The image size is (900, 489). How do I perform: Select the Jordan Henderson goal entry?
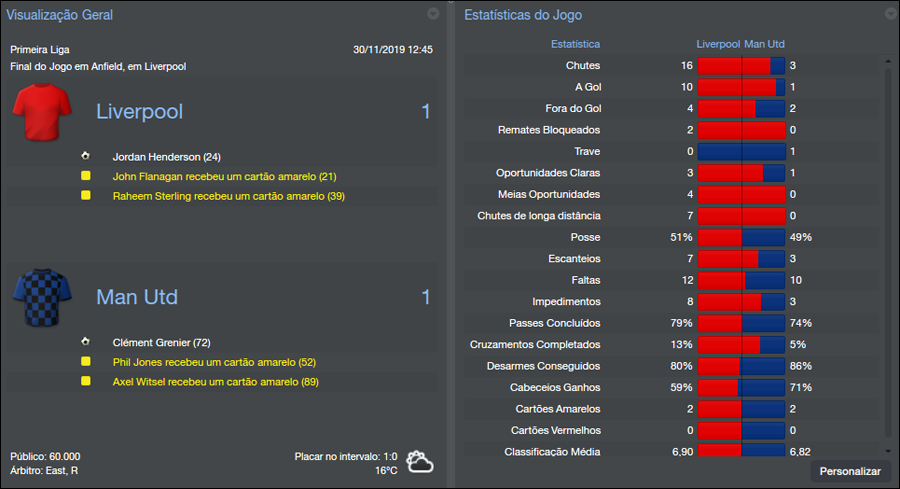click(x=166, y=157)
